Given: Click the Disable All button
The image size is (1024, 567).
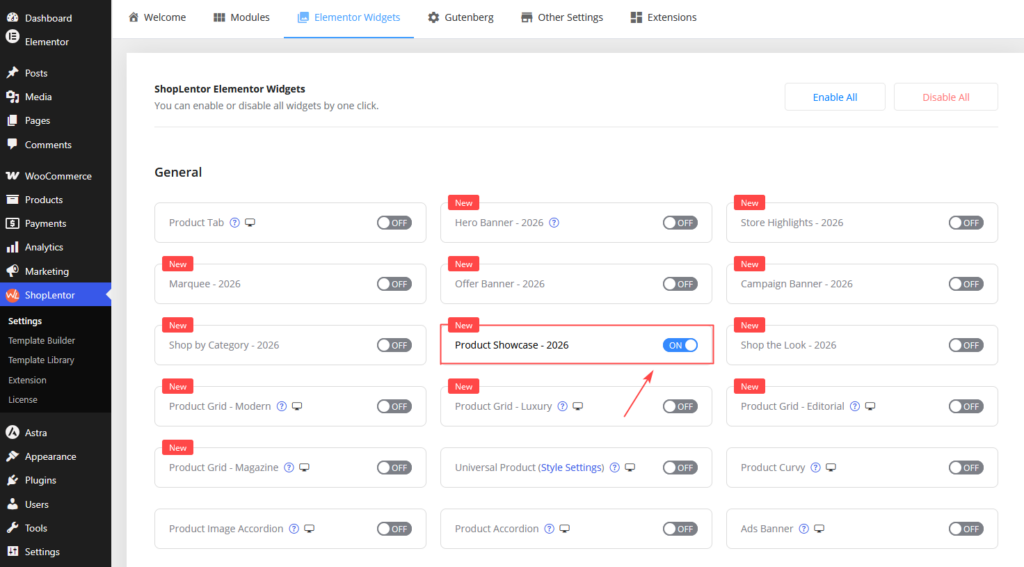Looking at the screenshot, I should 946,97.
